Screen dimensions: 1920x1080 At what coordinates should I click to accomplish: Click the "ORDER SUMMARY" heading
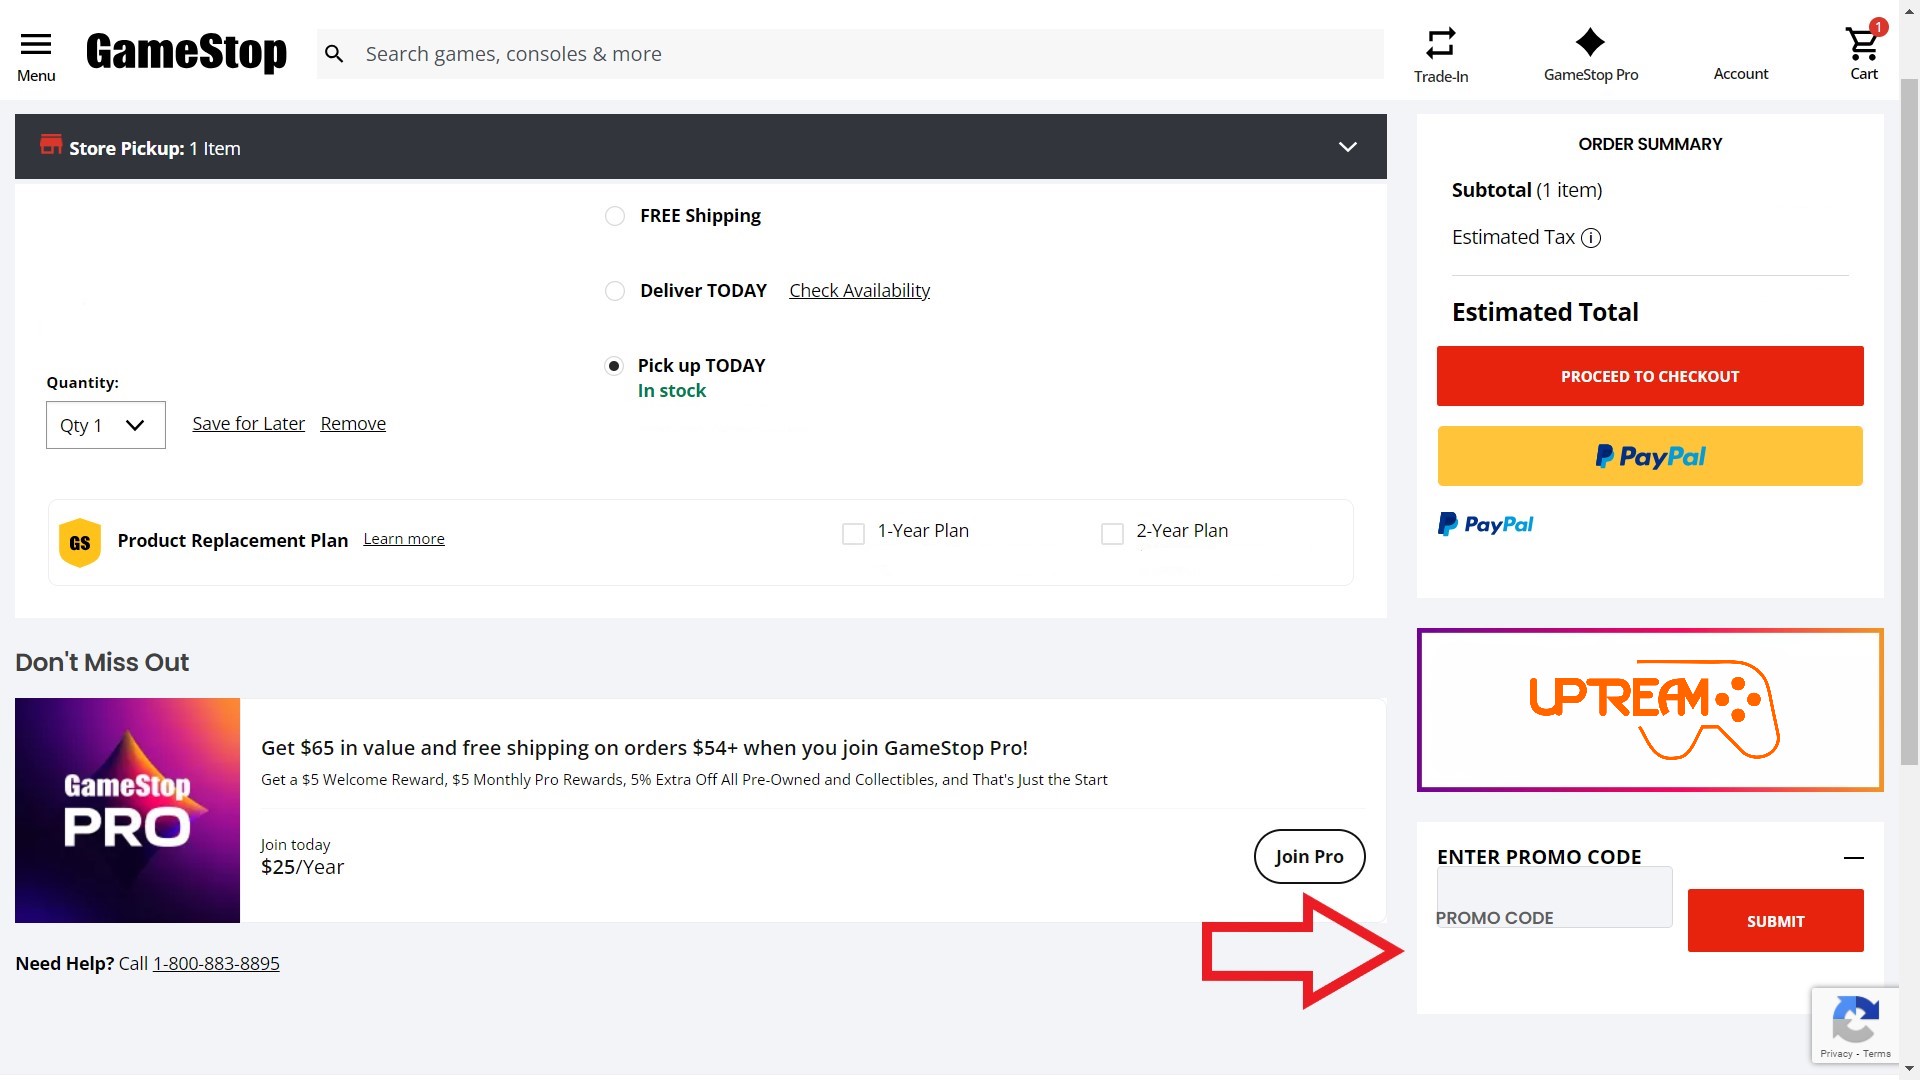click(1650, 144)
